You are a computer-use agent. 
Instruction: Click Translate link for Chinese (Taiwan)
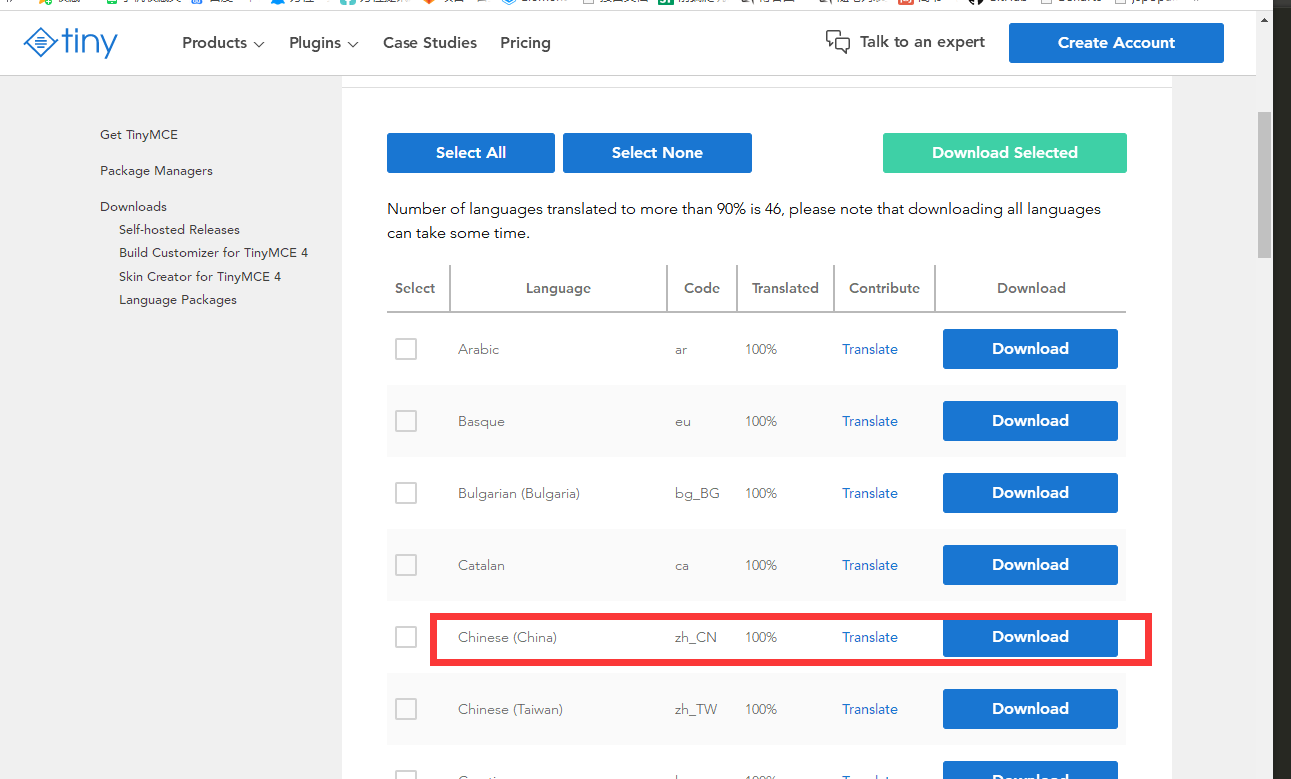coord(870,709)
